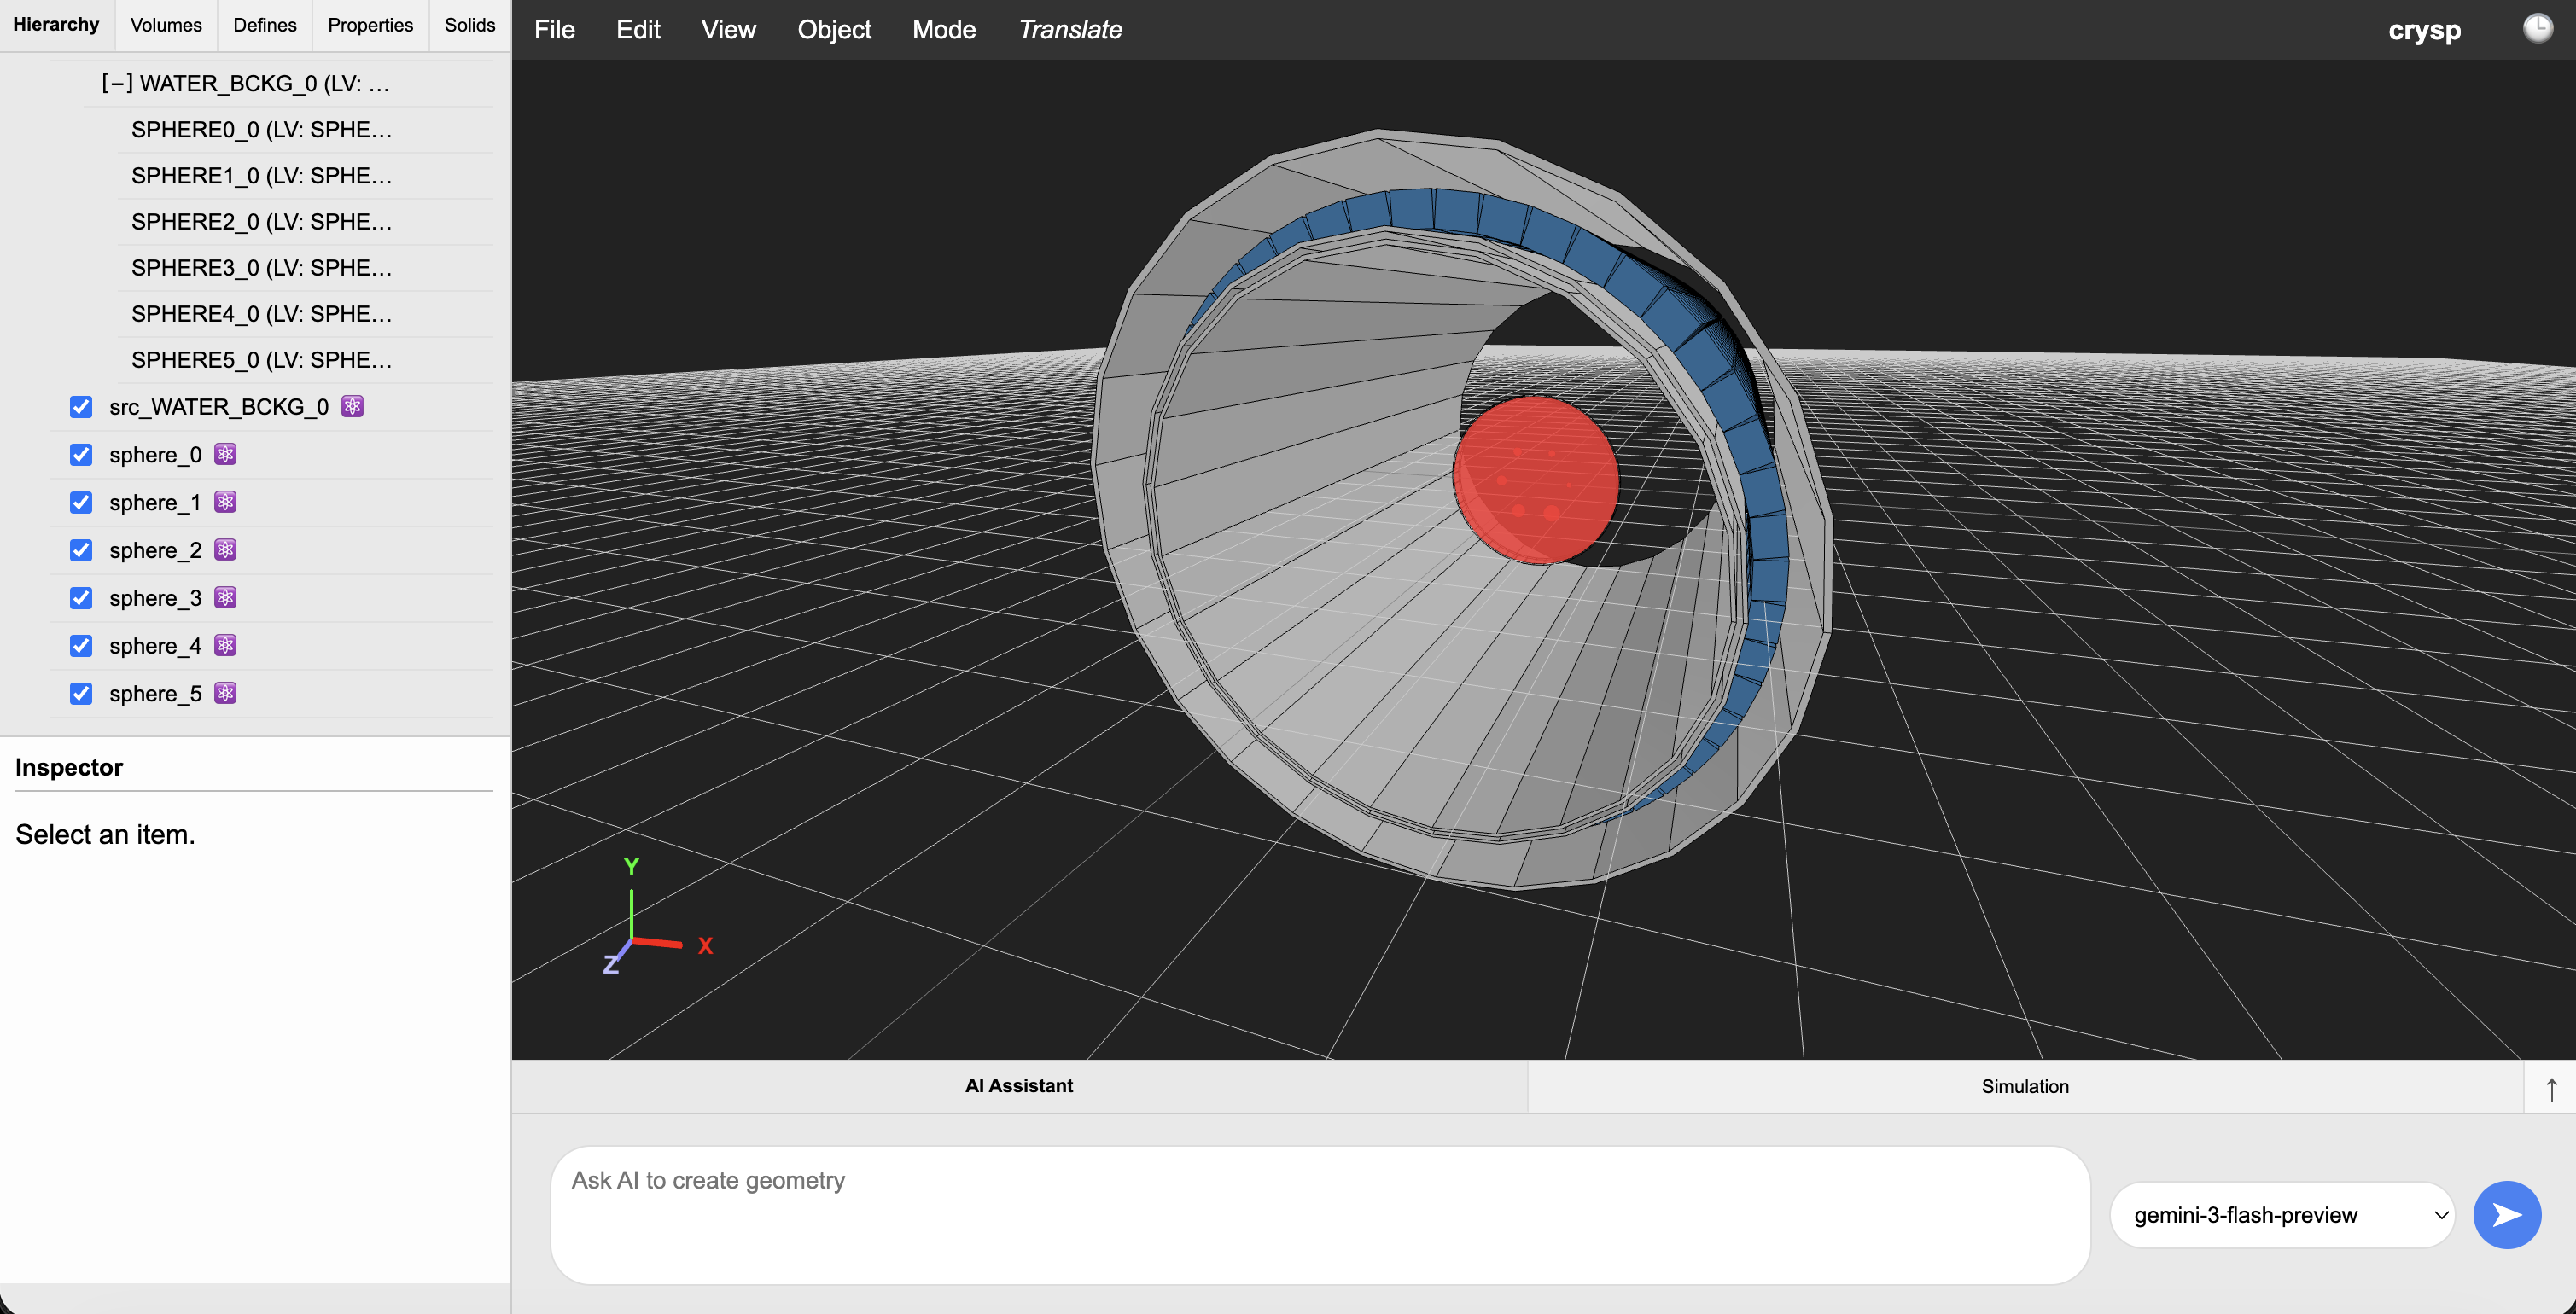This screenshot has height=1314, width=2576.
Task: Open the gemini-3-flash-preview model dropdown
Action: tap(2282, 1214)
